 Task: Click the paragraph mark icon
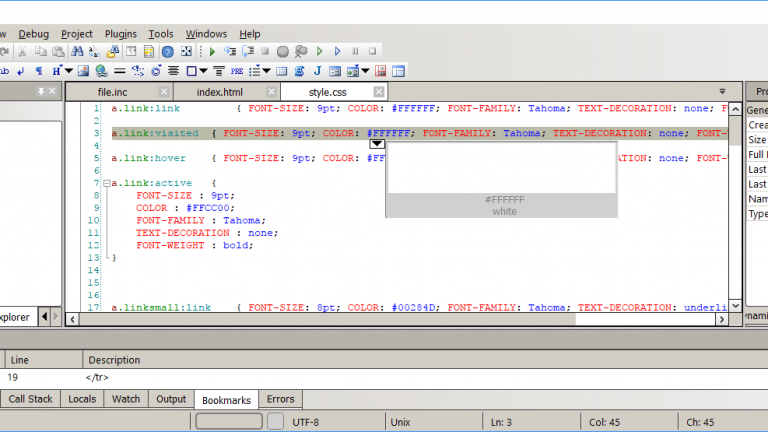point(39,71)
